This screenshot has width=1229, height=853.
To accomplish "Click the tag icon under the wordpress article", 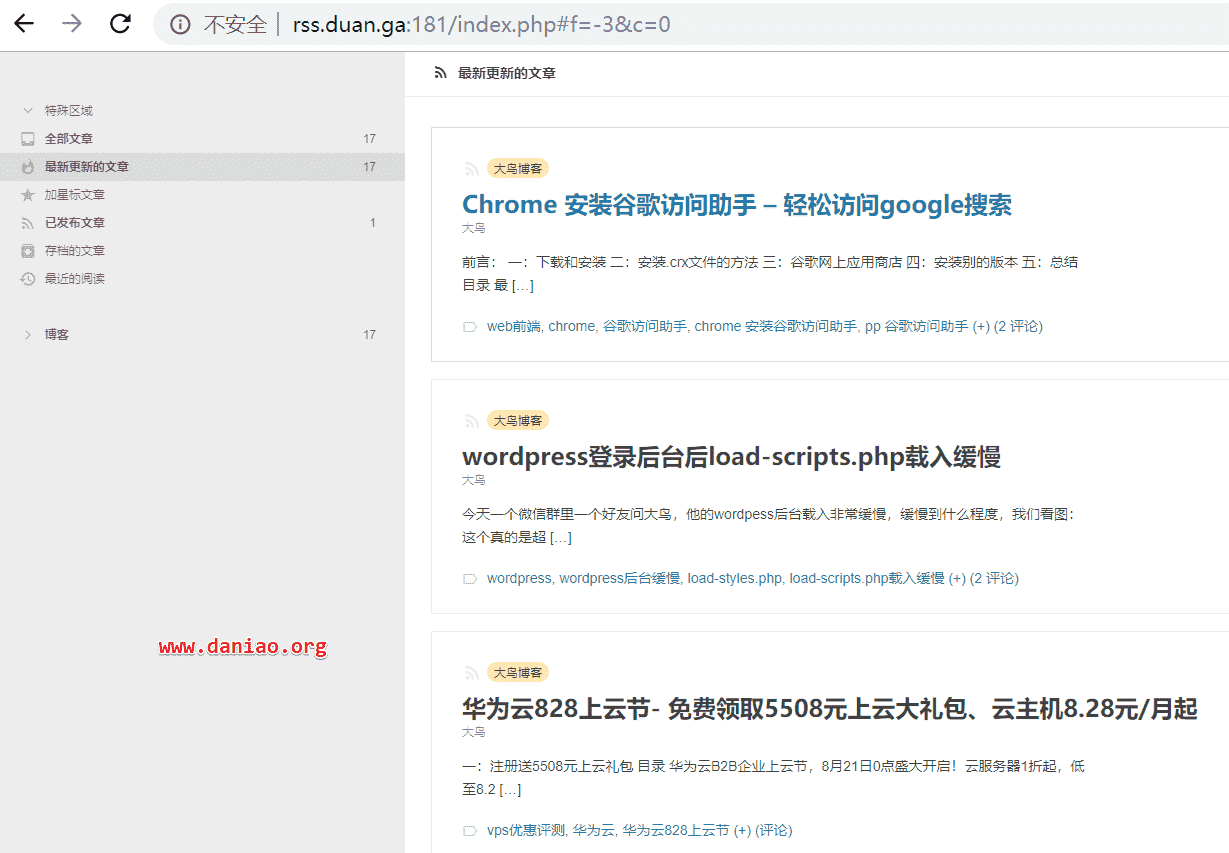I will (x=470, y=579).
